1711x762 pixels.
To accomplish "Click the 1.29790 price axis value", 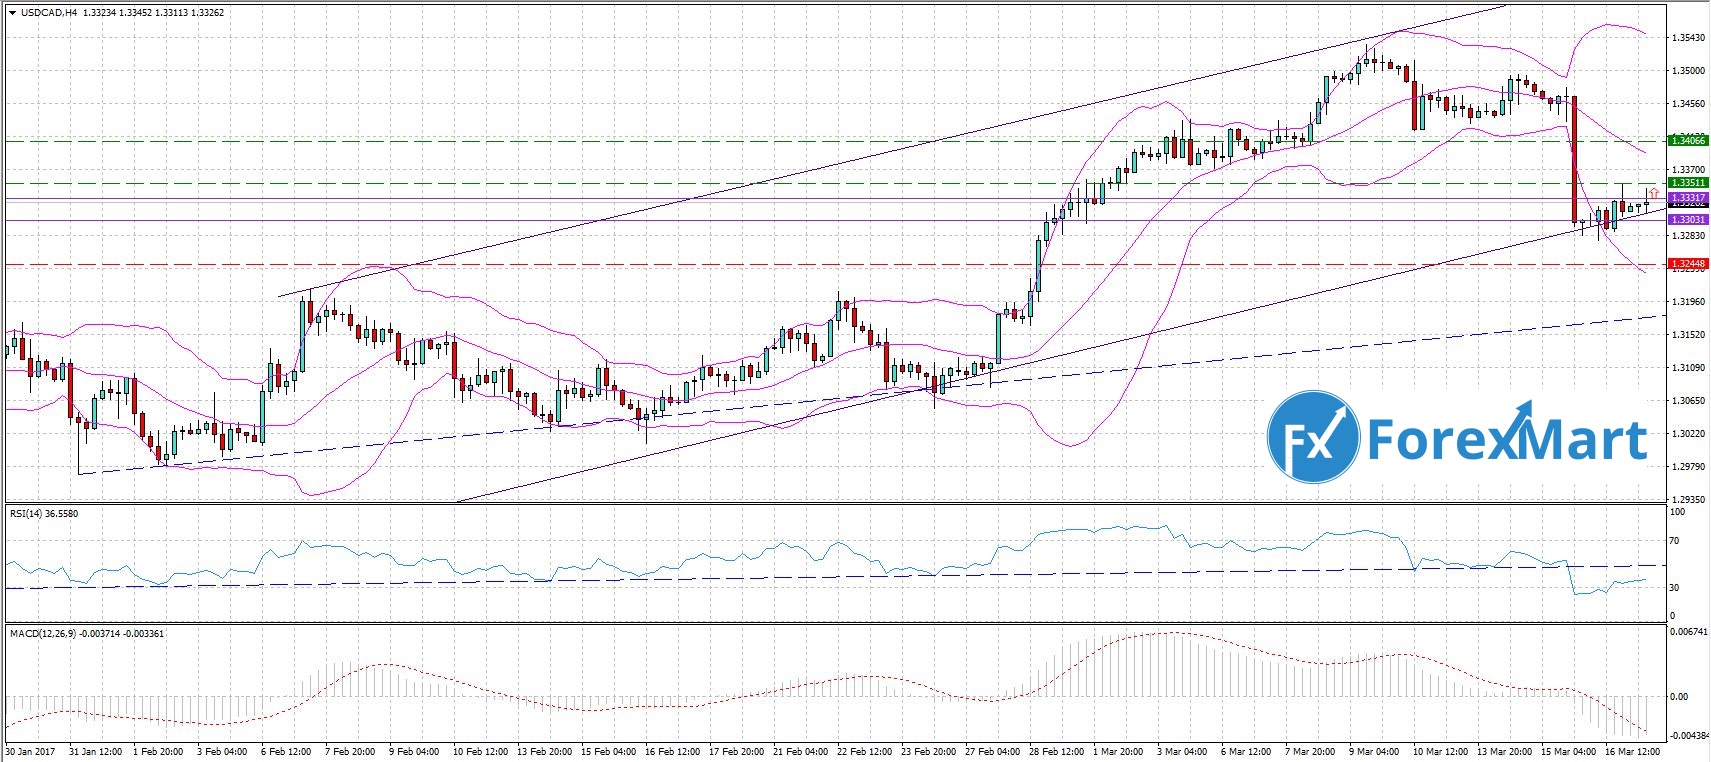I will click(x=1688, y=467).
